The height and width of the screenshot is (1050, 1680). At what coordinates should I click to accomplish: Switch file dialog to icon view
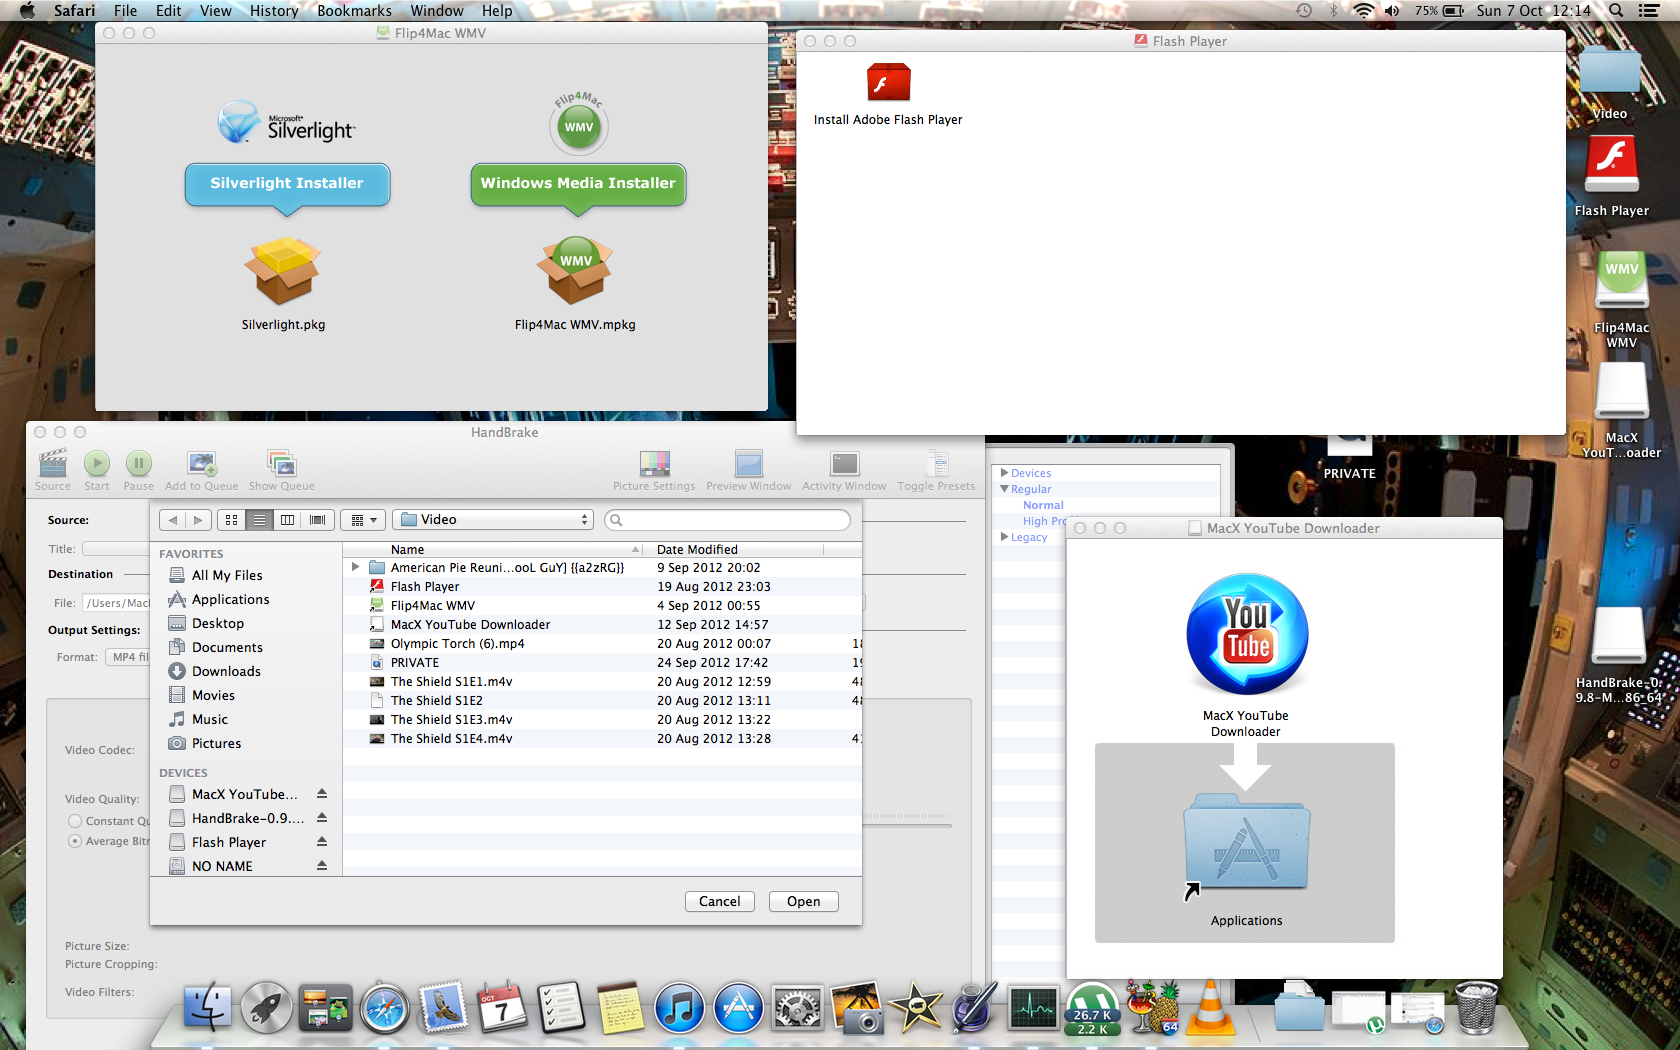tap(231, 520)
